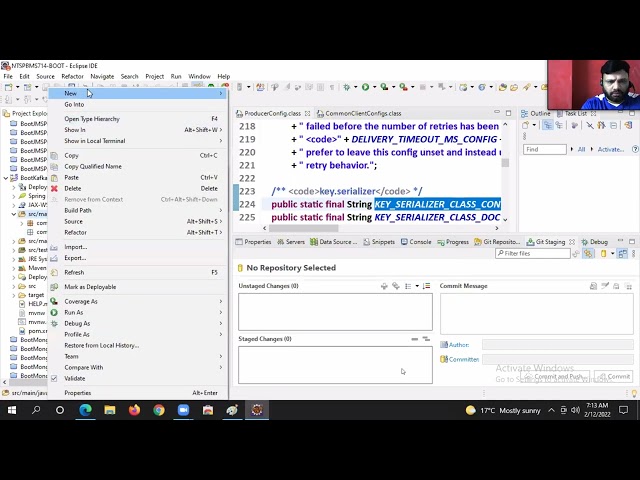Toggle Scheduled presentation in Task List
640x480 pixels.
point(559,125)
